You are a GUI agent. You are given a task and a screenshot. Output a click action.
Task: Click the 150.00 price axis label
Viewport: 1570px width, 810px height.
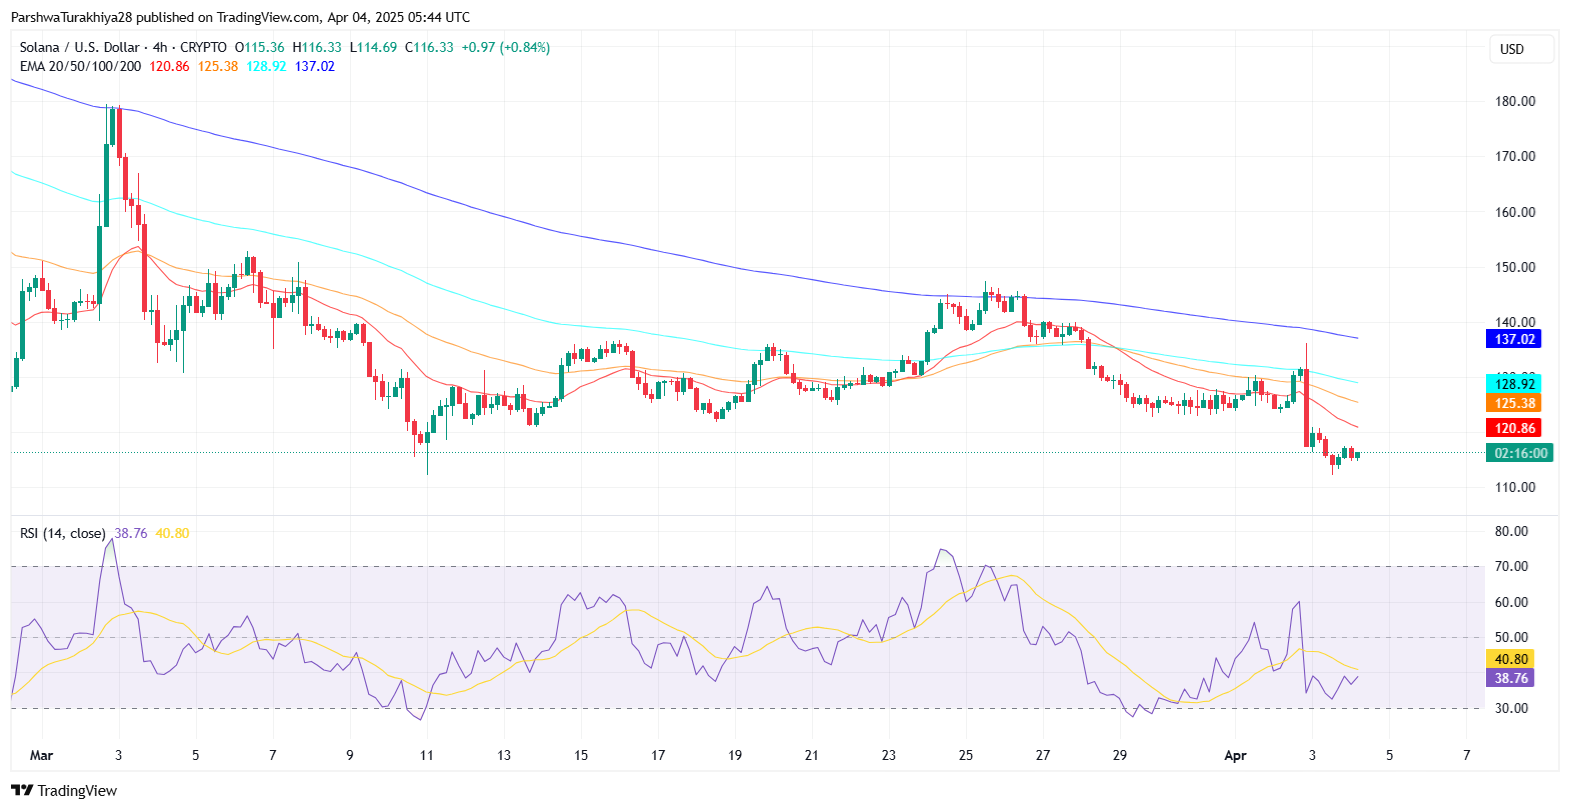[1515, 267]
